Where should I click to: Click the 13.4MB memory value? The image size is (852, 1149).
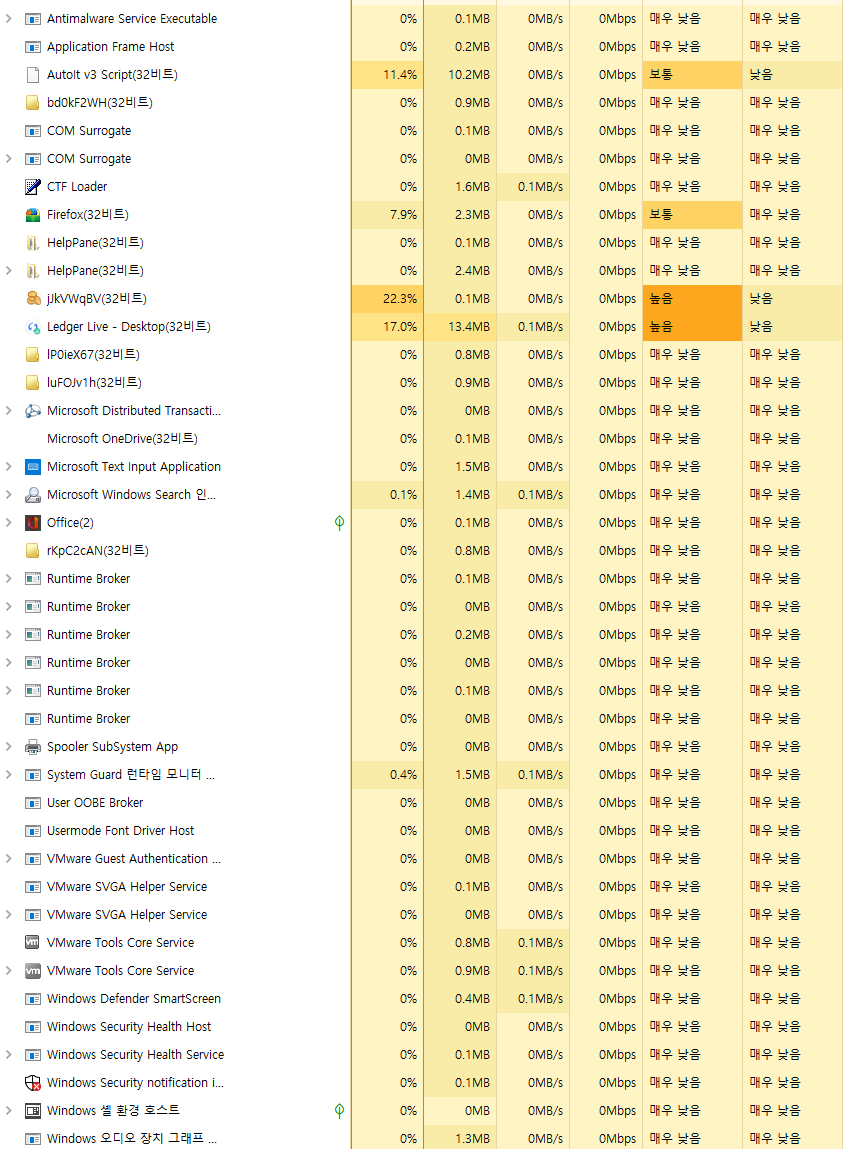coord(469,327)
